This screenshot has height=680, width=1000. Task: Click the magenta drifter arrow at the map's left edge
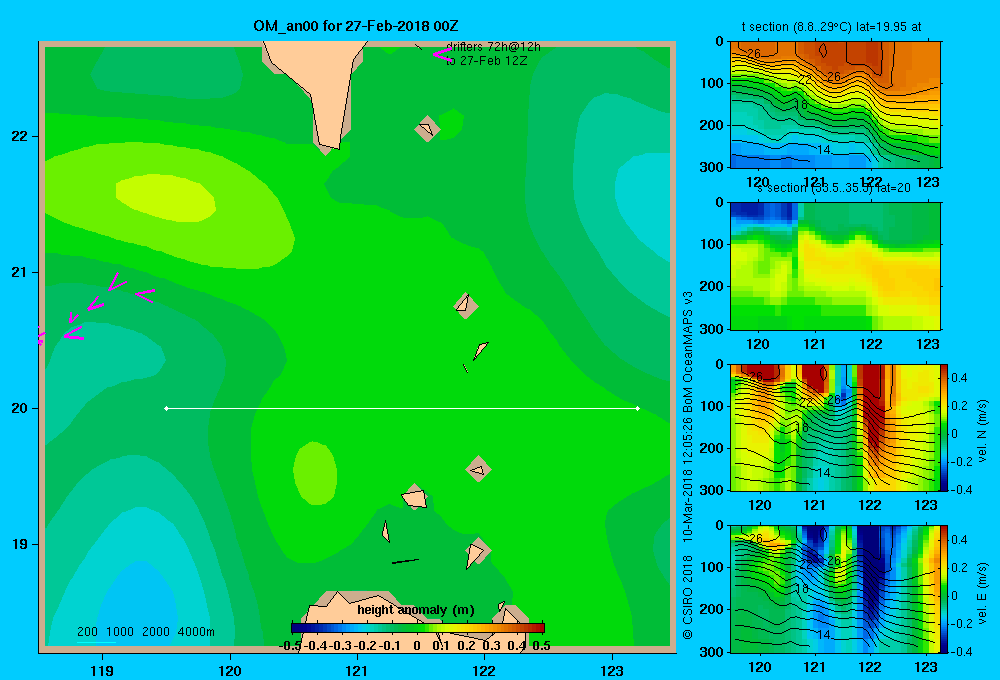(41, 336)
